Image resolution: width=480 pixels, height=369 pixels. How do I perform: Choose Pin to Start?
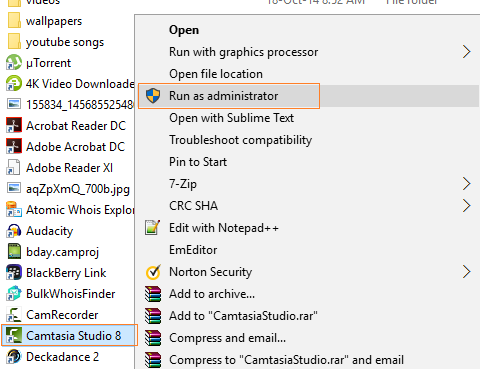click(198, 162)
